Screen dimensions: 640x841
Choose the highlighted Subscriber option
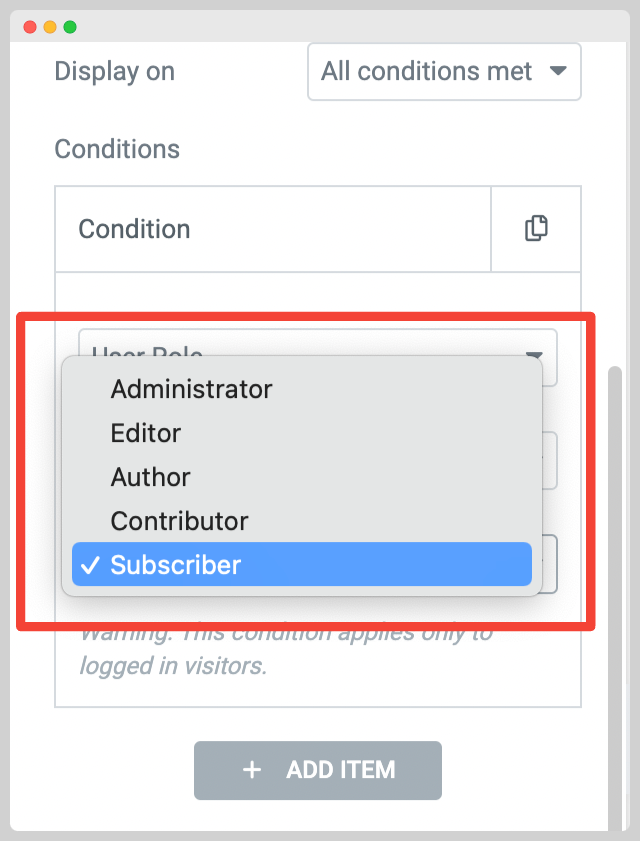[302, 564]
